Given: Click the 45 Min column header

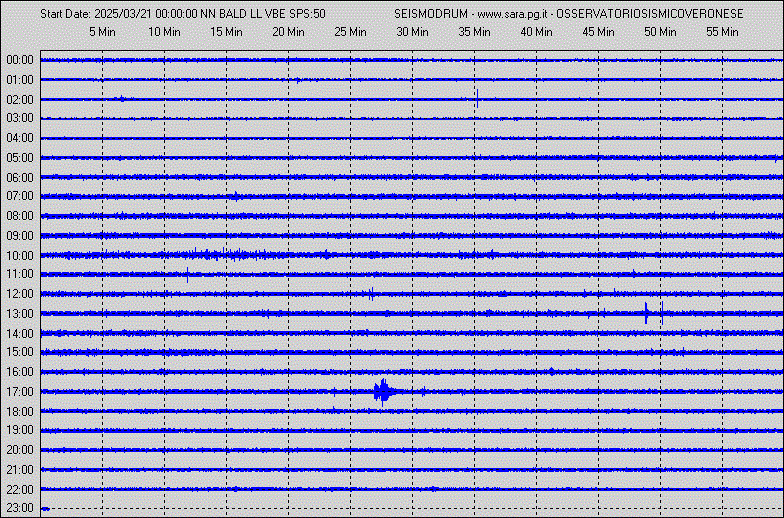Looking at the screenshot, I should pyautogui.click(x=598, y=32).
